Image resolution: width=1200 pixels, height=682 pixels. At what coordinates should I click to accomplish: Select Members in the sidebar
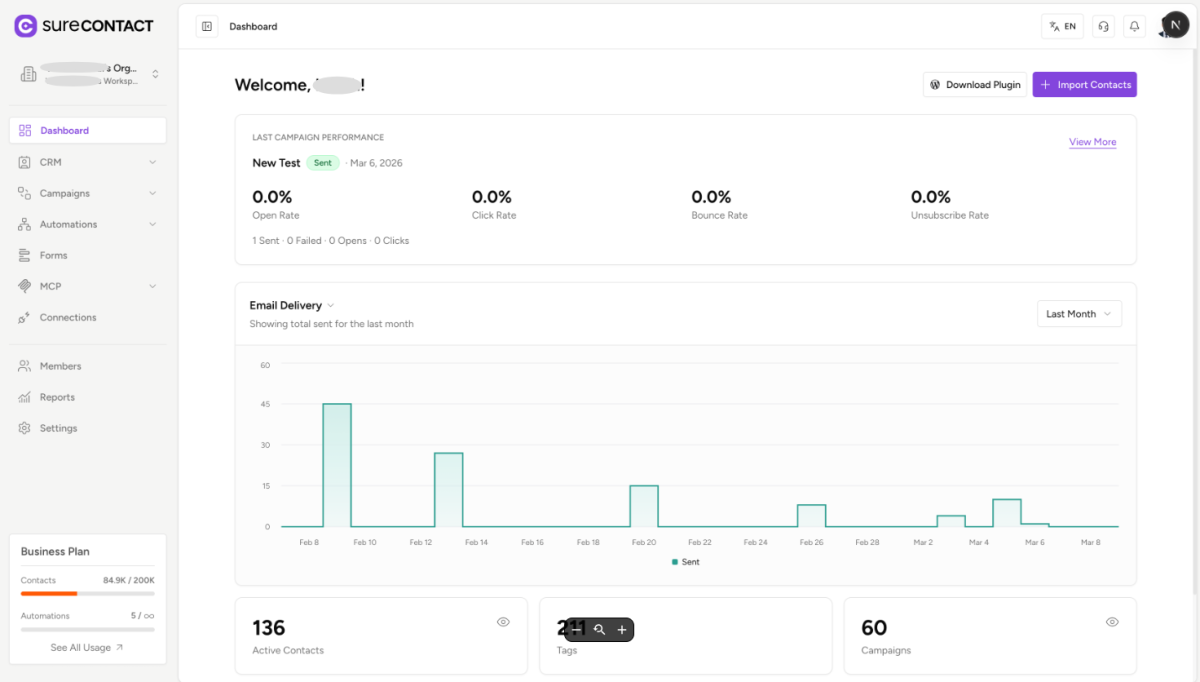tap(60, 366)
